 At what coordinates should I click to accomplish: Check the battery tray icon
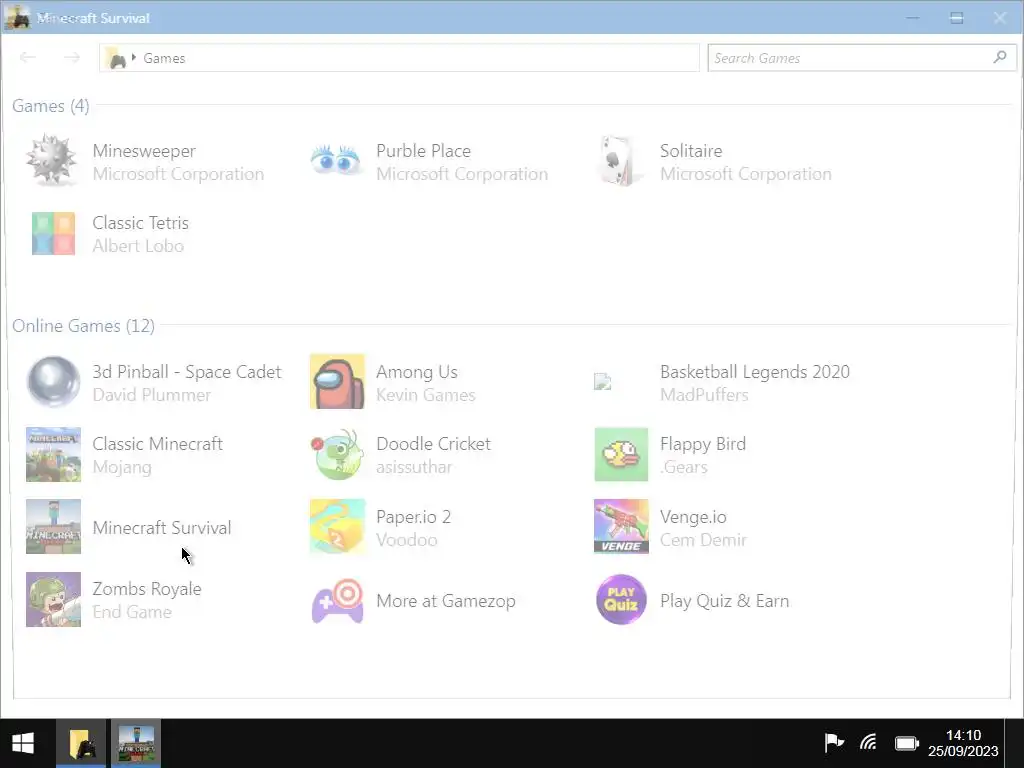(x=906, y=743)
